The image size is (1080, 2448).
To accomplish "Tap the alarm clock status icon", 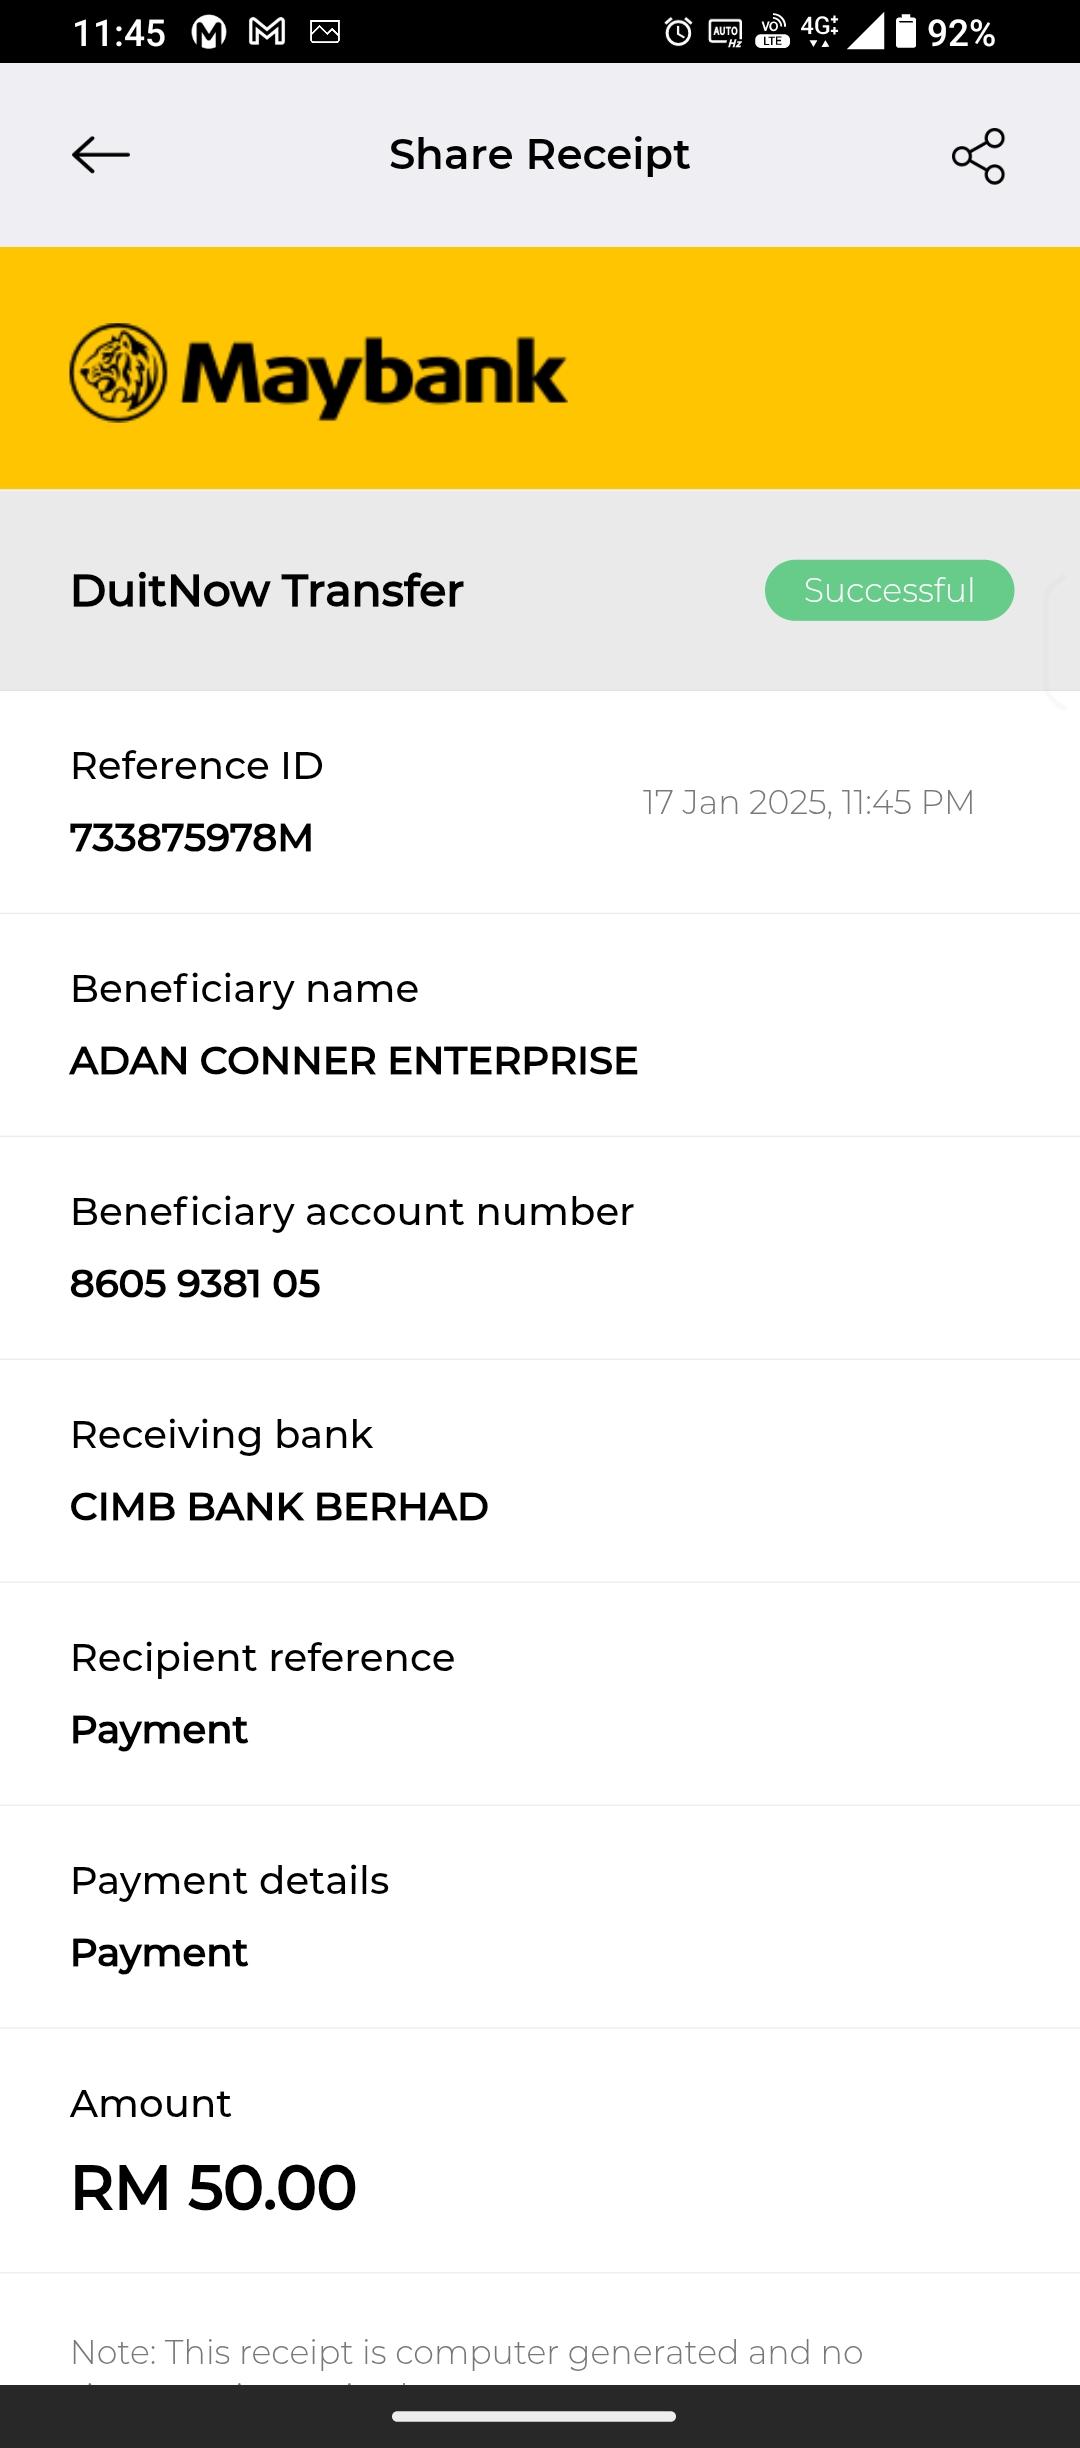I will (x=678, y=32).
